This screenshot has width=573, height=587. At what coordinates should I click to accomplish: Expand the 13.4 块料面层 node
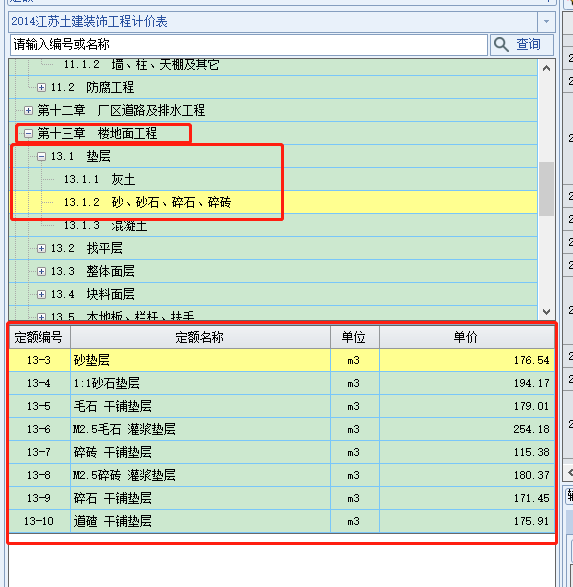41,295
